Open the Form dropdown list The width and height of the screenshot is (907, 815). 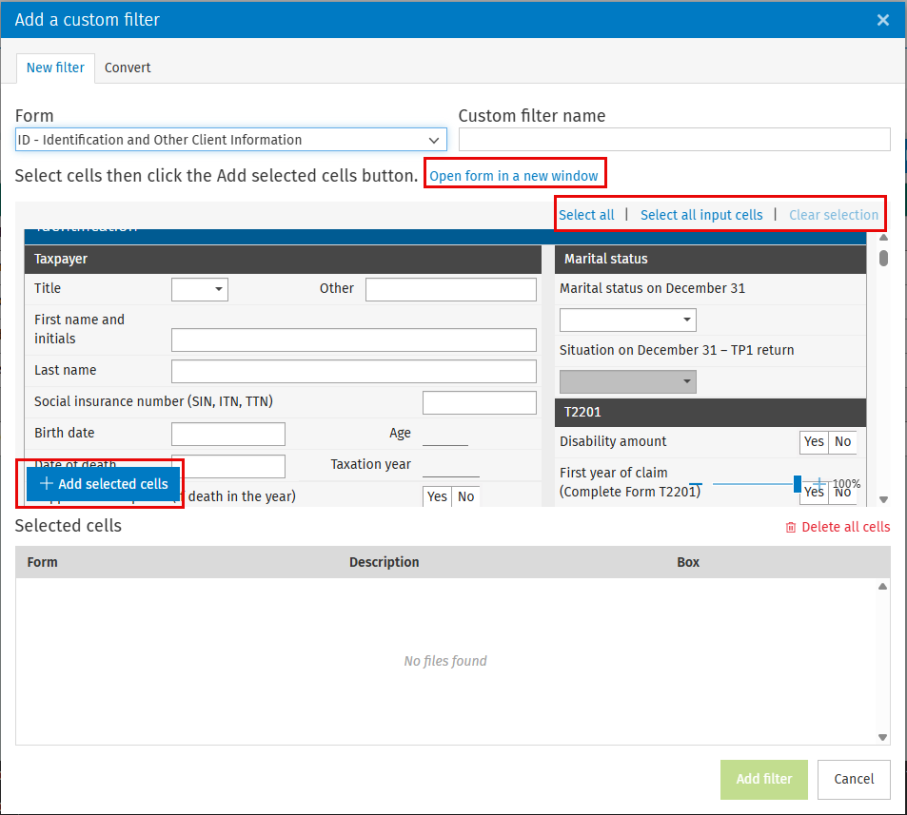(x=434, y=140)
